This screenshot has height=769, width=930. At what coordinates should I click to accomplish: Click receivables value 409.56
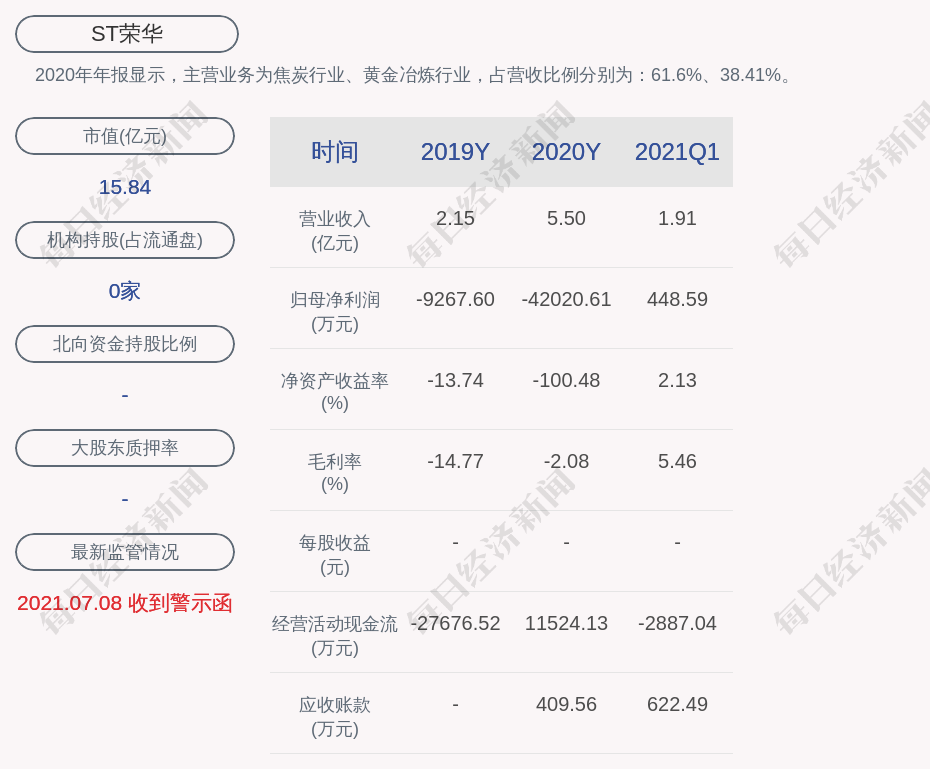[566, 704]
